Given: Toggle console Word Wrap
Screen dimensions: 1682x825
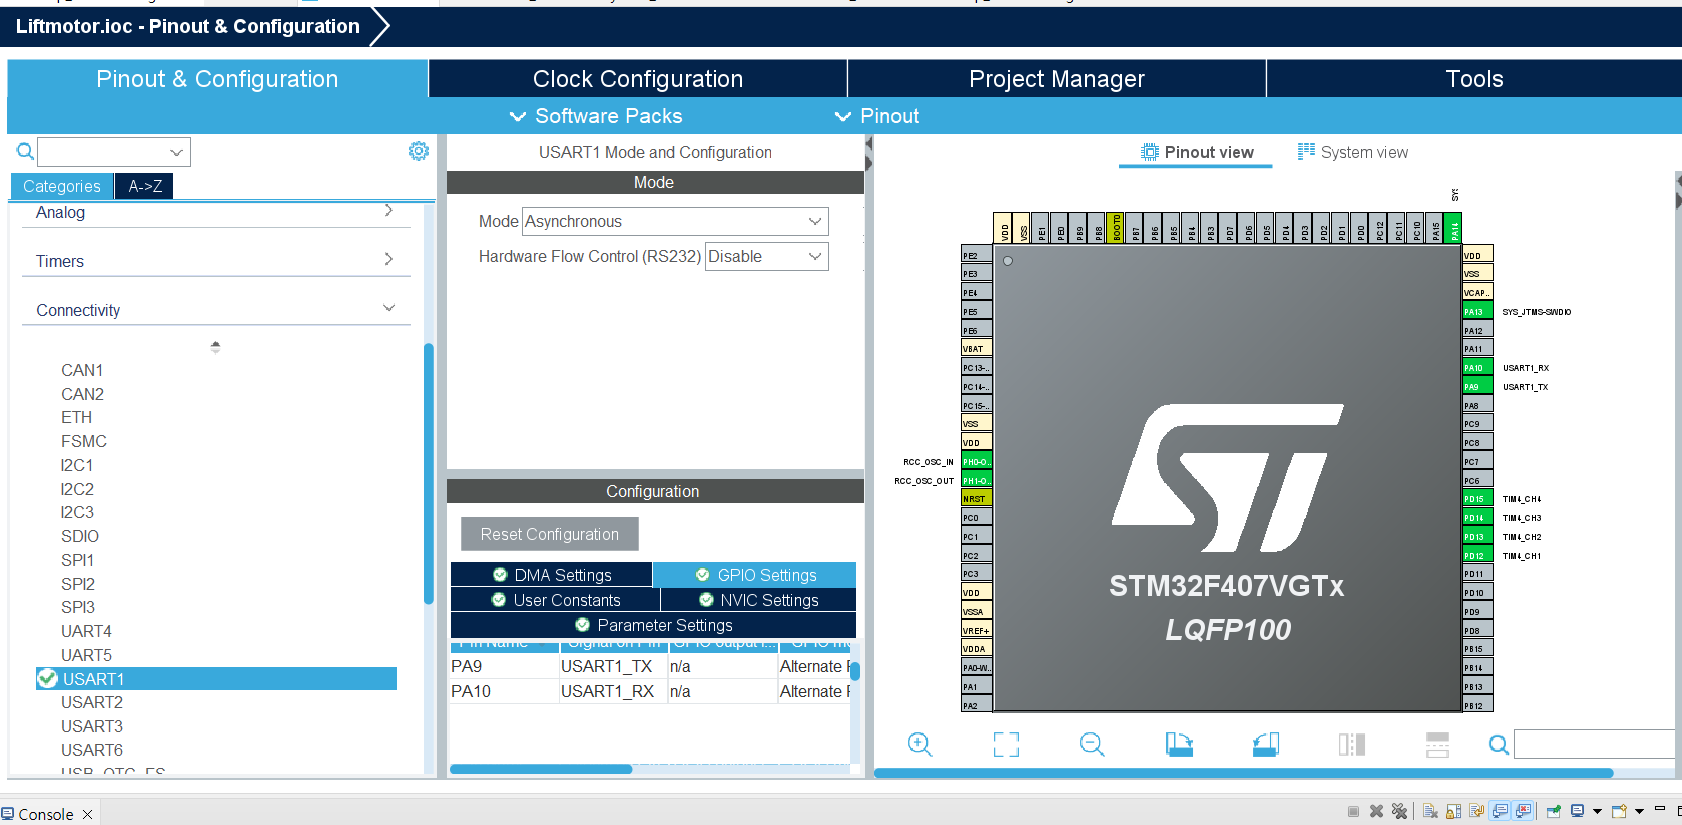Looking at the screenshot, I should click(x=1476, y=811).
